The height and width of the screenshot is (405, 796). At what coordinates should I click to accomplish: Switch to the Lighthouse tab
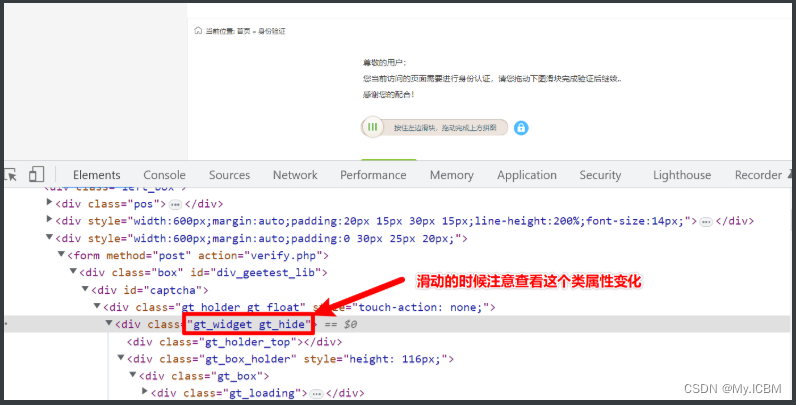point(682,175)
